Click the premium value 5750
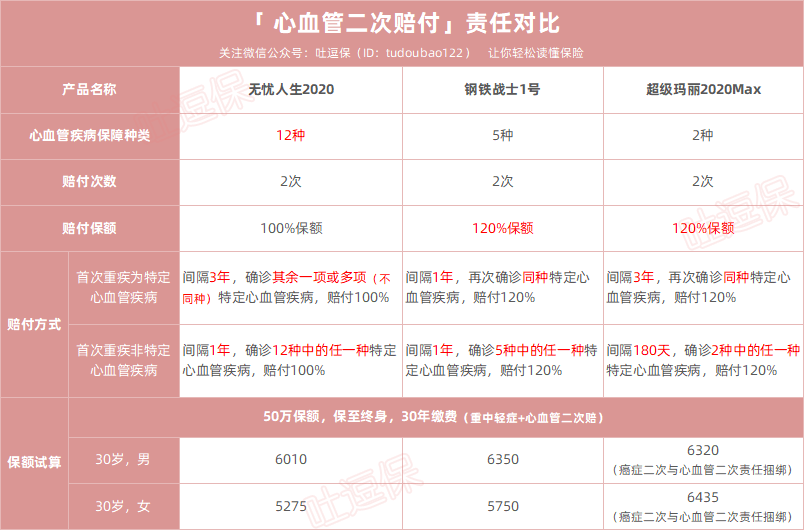Viewport: 805px width, 531px height. pos(503,506)
